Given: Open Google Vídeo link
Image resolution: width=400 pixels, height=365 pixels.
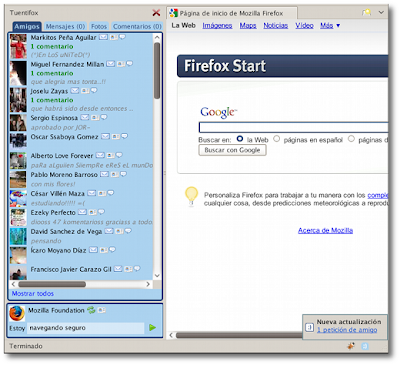Looking at the screenshot, I should (x=304, y=25).
